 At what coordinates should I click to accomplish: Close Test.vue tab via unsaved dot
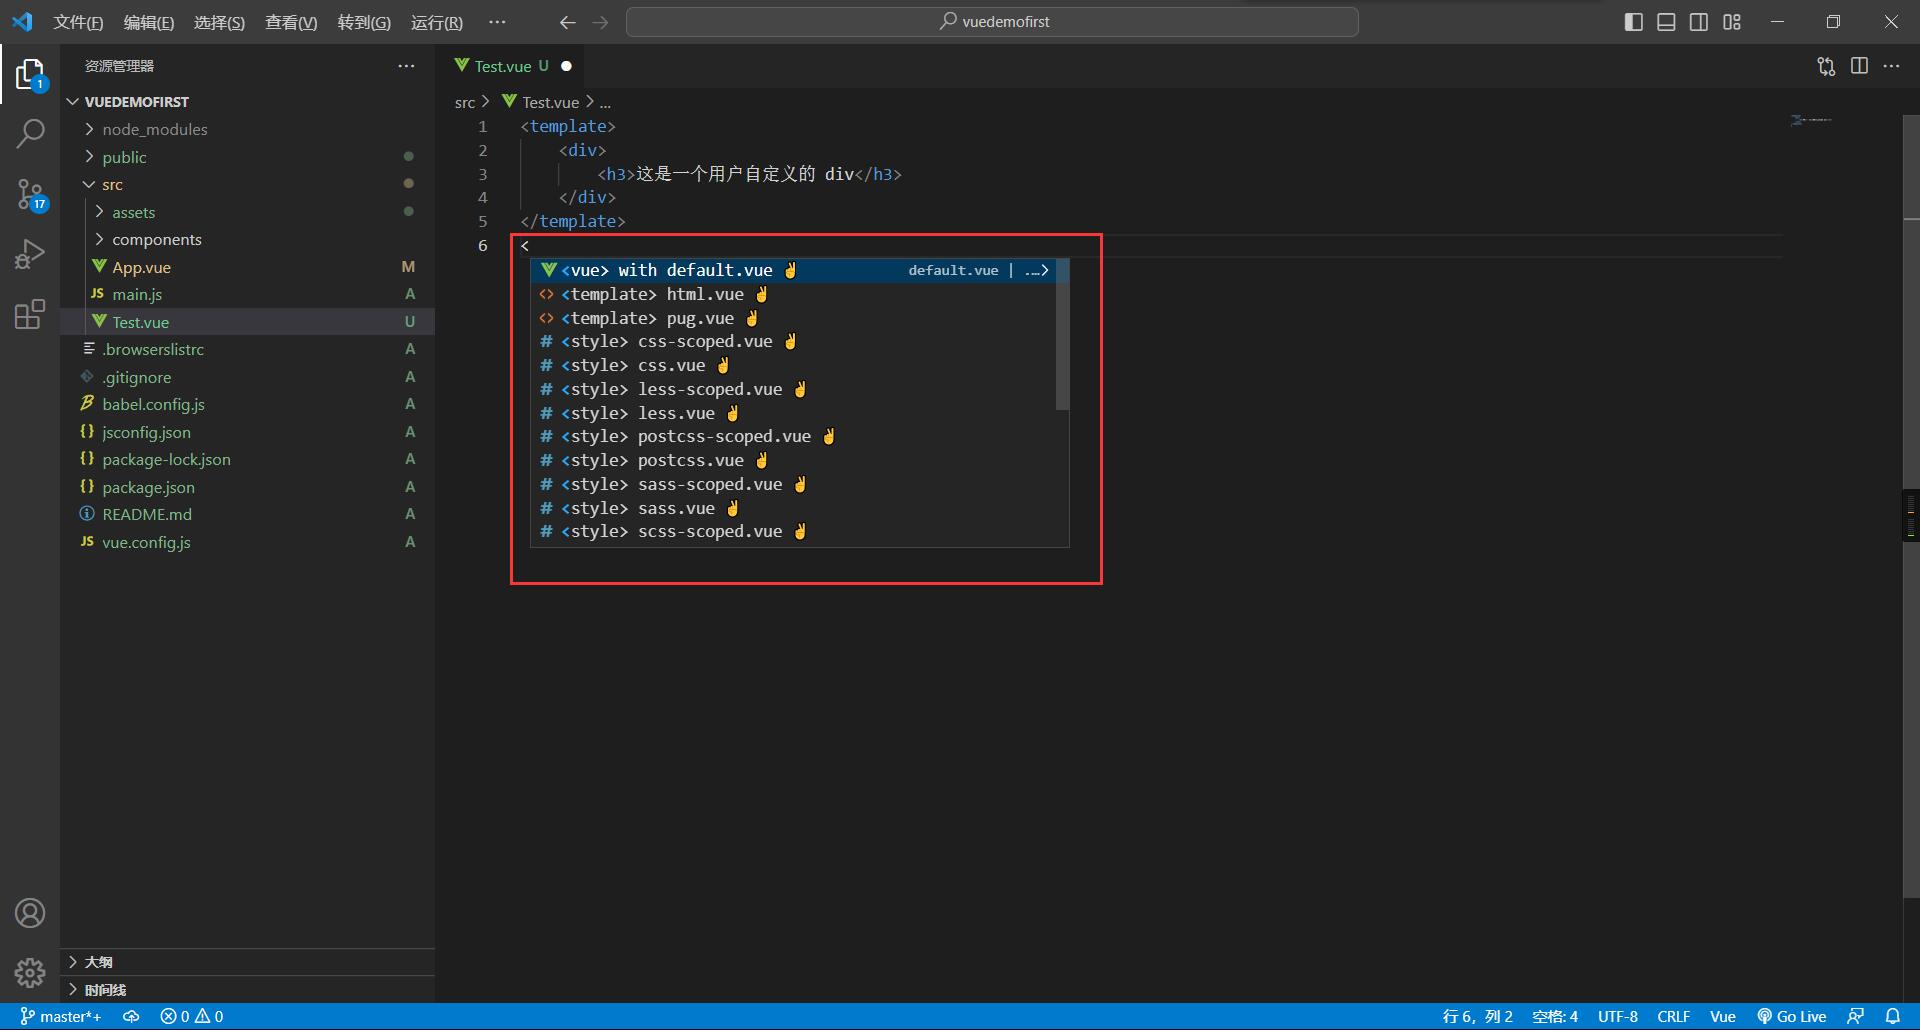(567, 66)
